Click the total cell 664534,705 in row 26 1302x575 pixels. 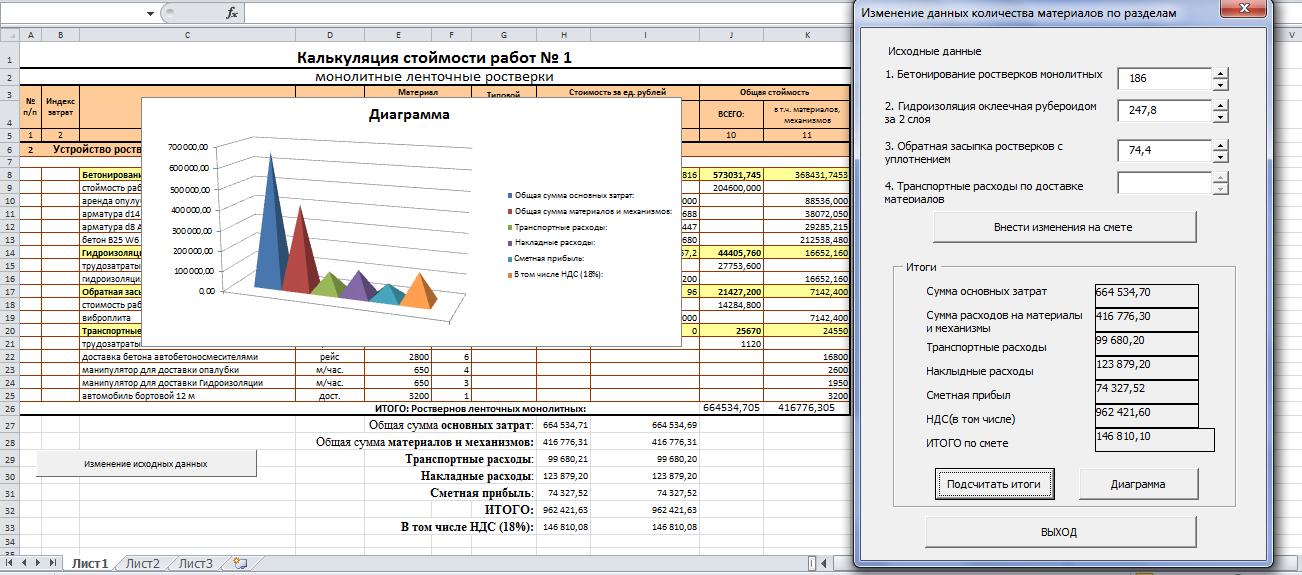732,408
